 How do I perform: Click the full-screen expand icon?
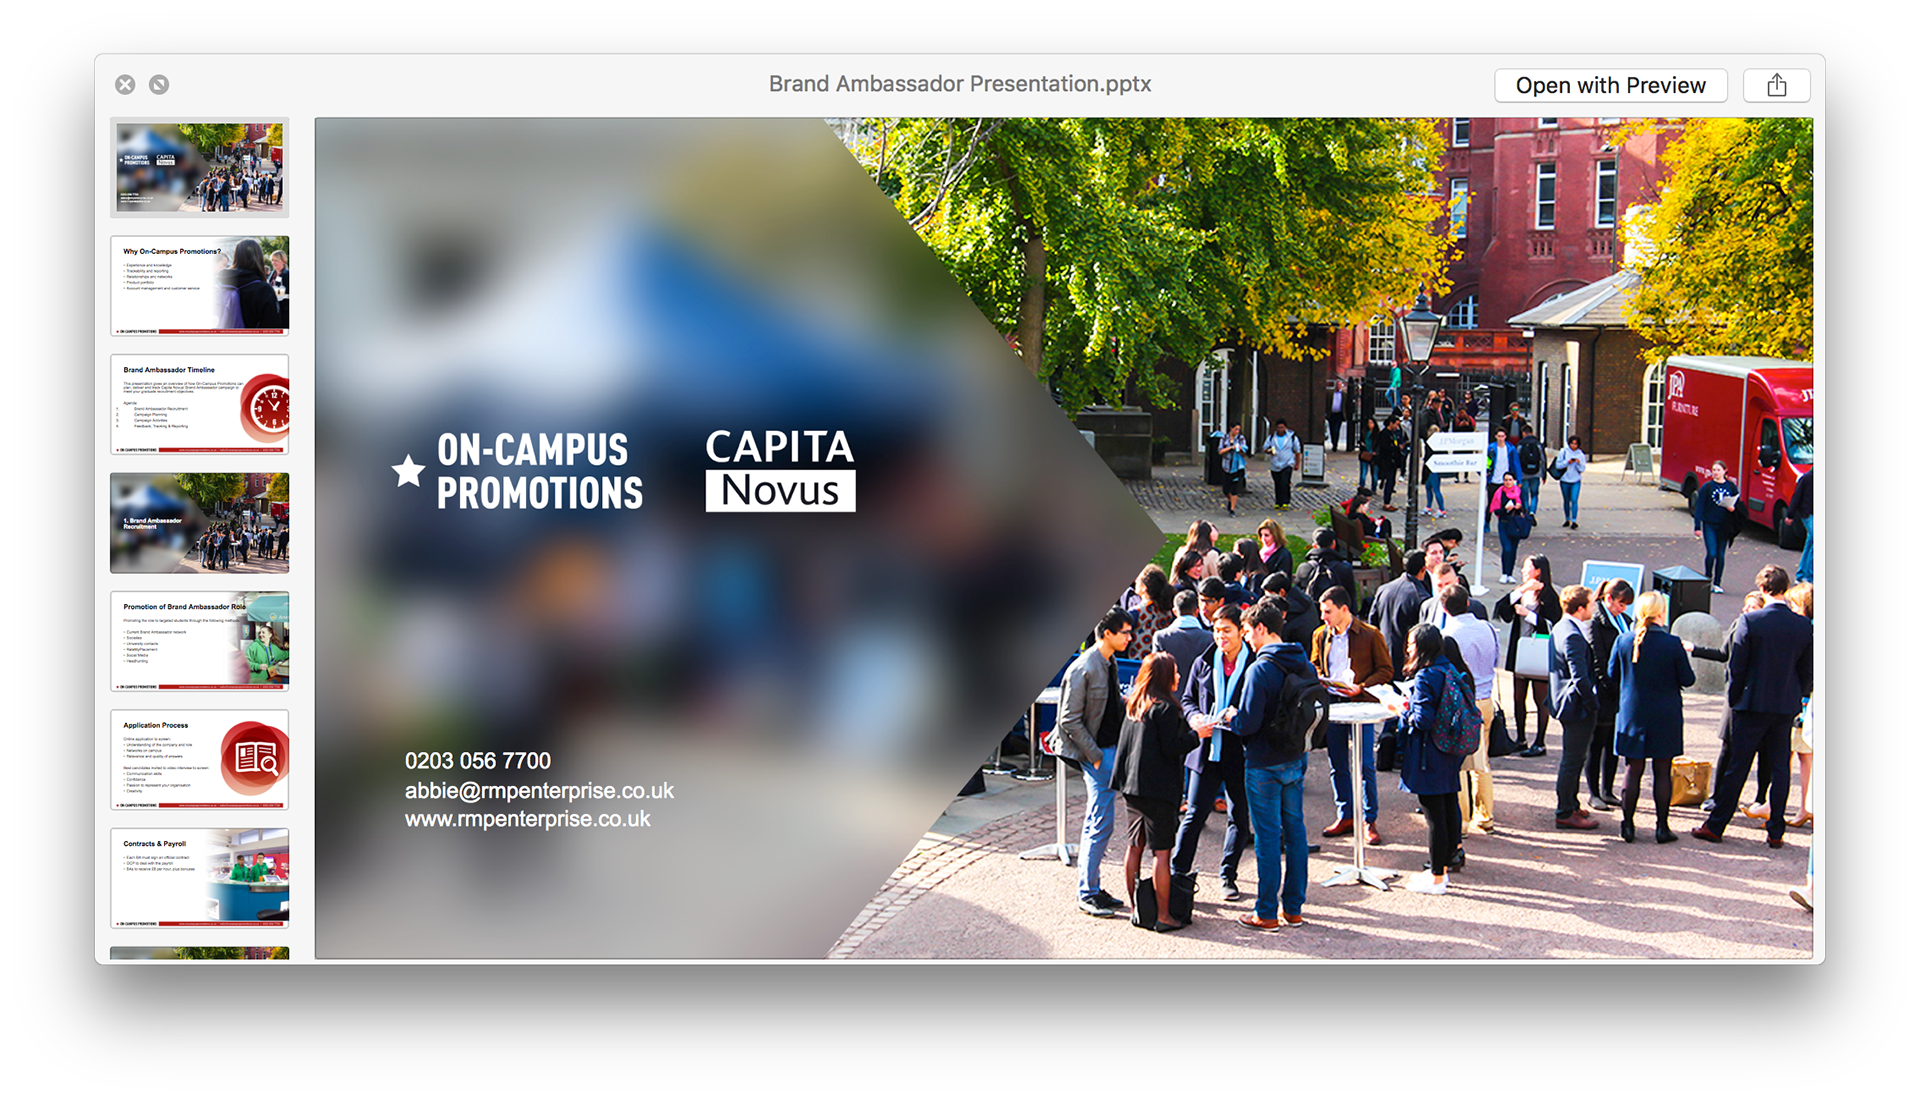pos(159,85)
